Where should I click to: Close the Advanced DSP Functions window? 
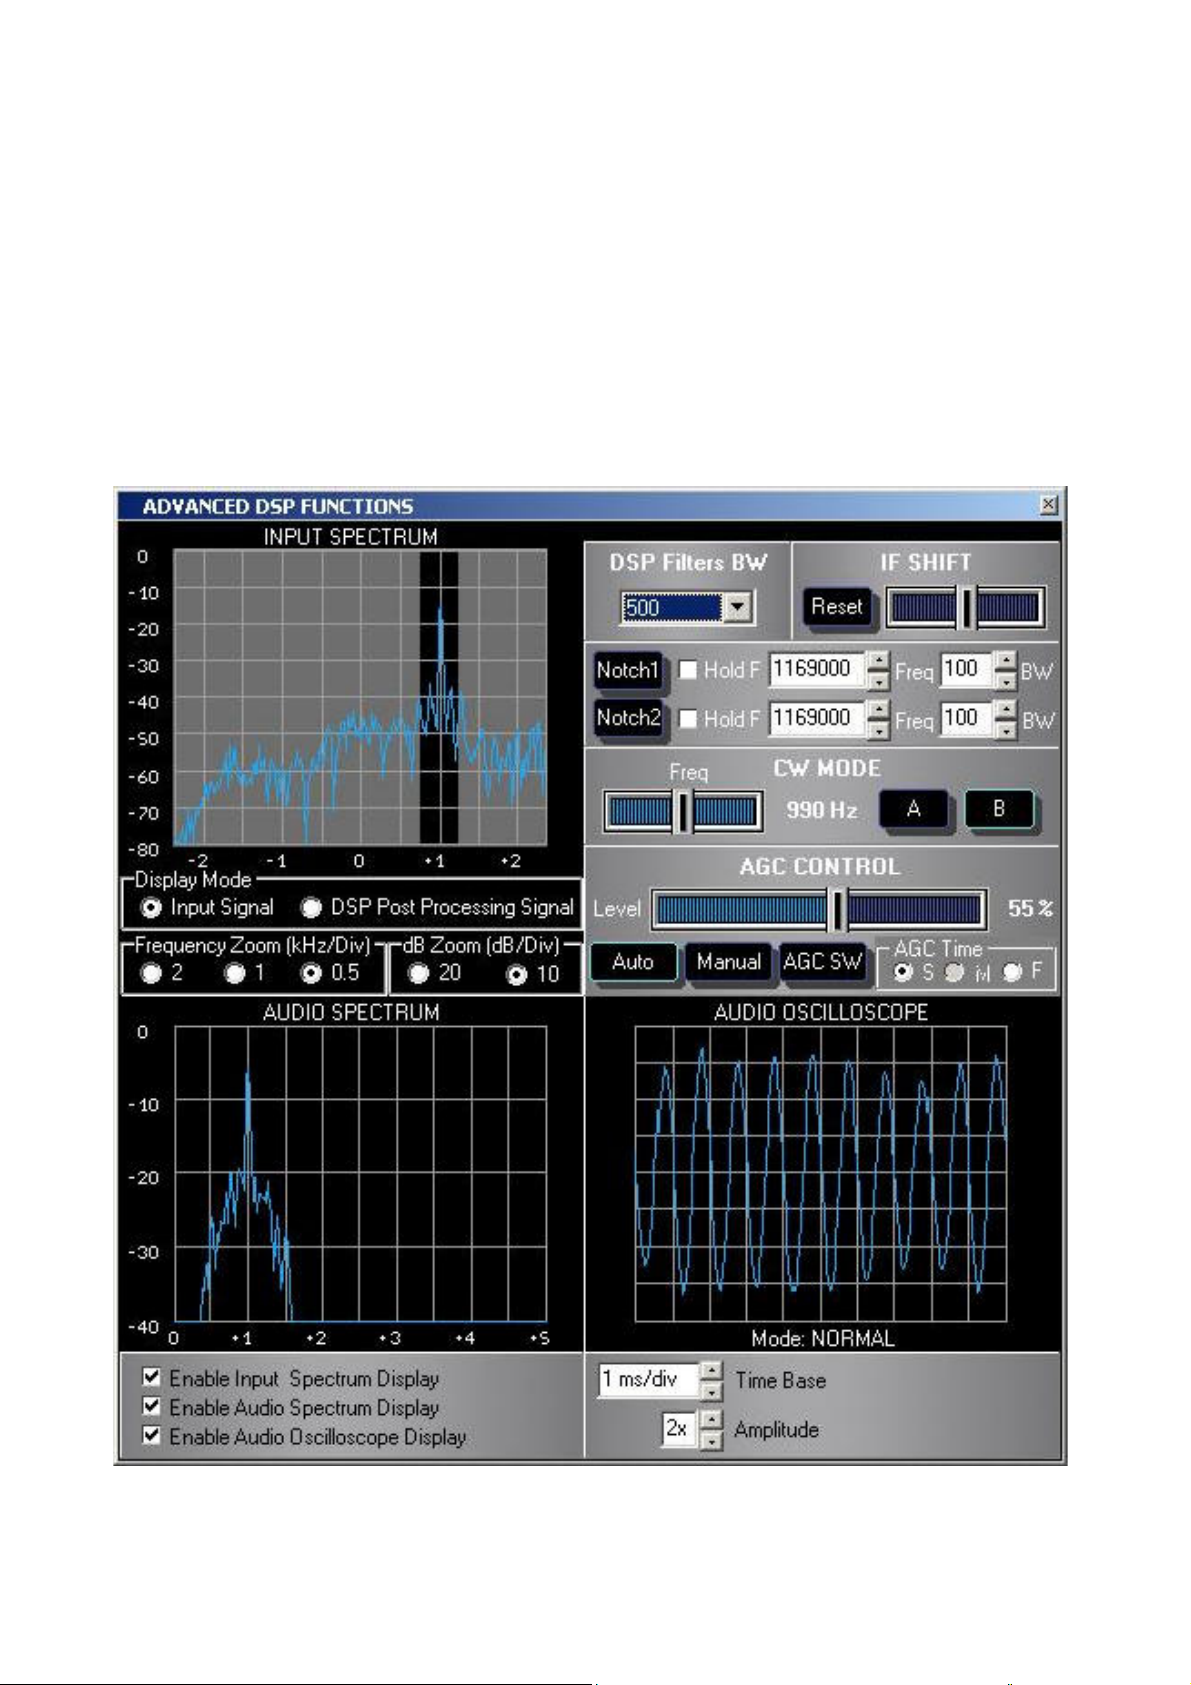pos(1048,505)
